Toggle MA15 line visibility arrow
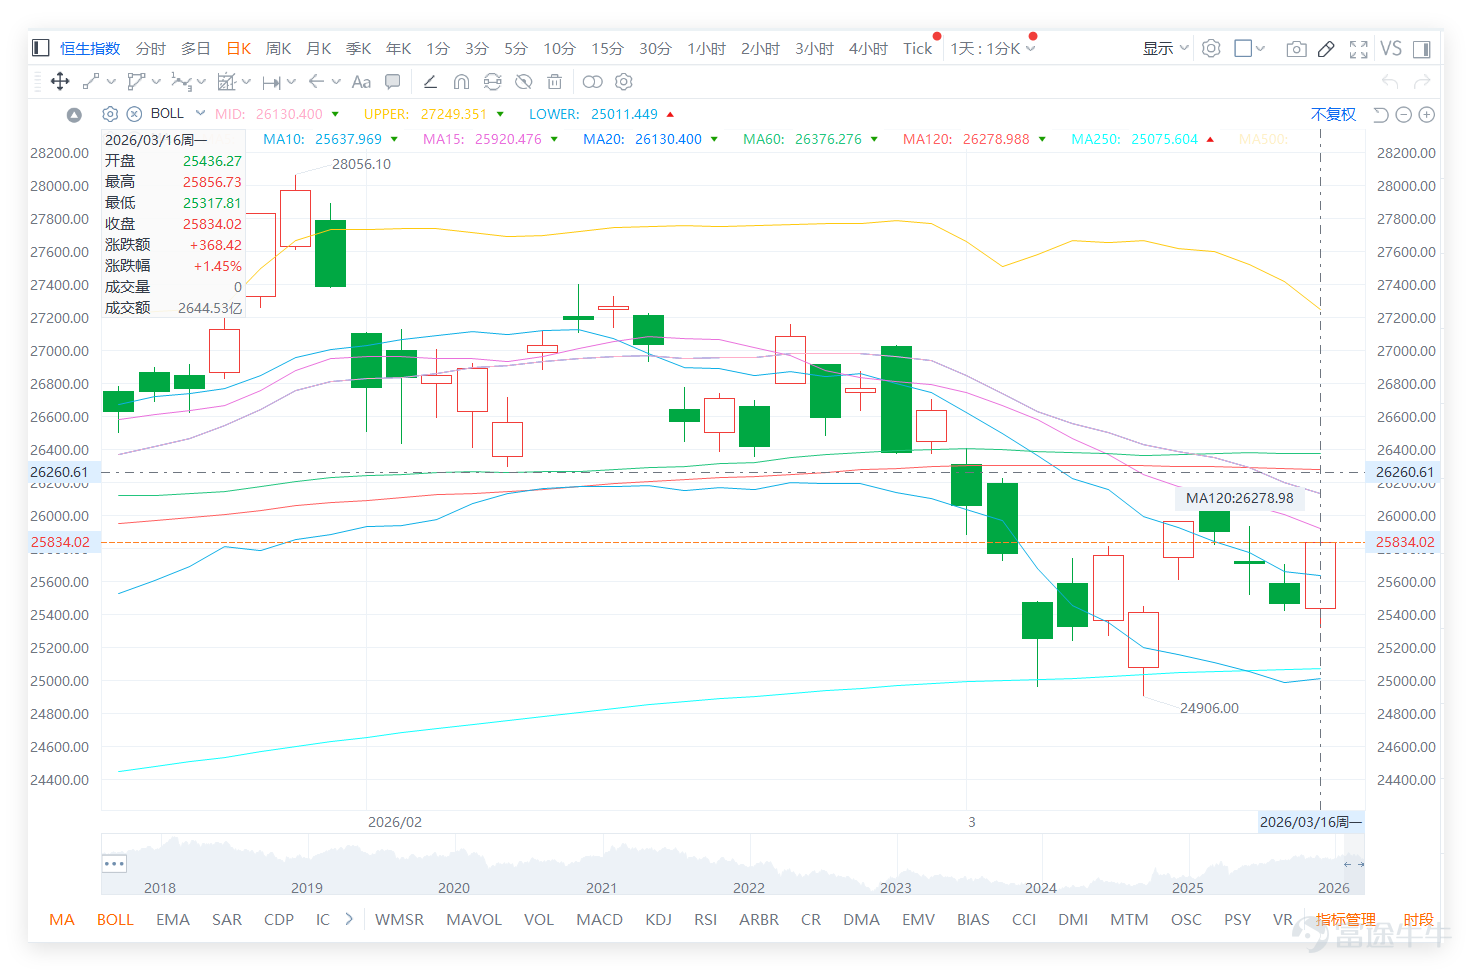The image size is (1472, 971). [554, 139]
